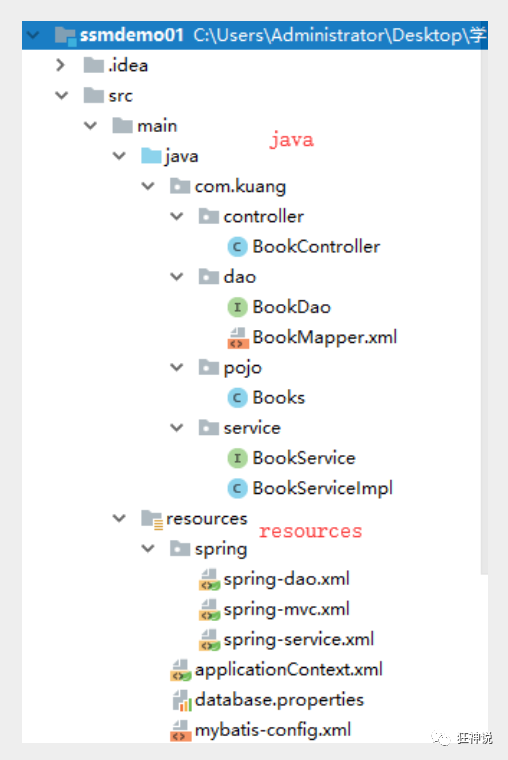This screenshot has height=760, width=508.
Task: Click the resources folder icon
Action: click(152, 520)
